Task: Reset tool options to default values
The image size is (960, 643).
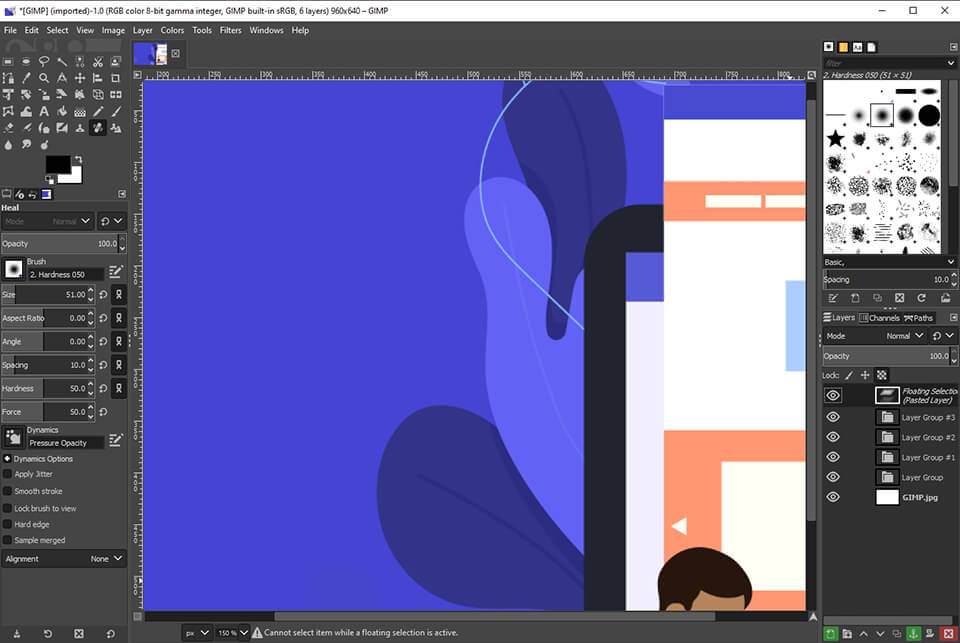Action: [110, 634]
